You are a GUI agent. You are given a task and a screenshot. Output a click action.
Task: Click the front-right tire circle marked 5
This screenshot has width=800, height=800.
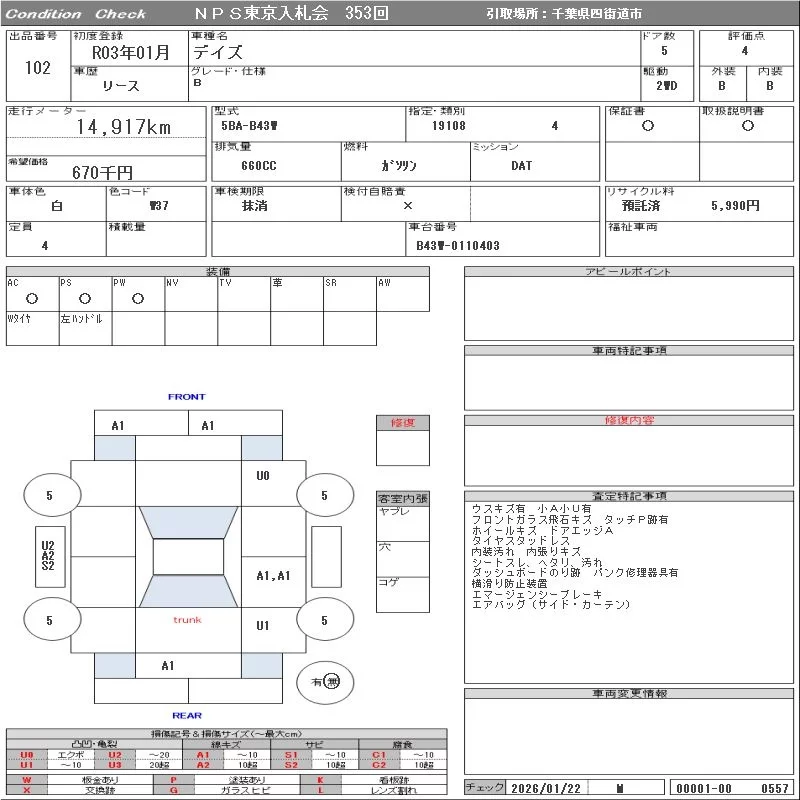coord(324,495)
